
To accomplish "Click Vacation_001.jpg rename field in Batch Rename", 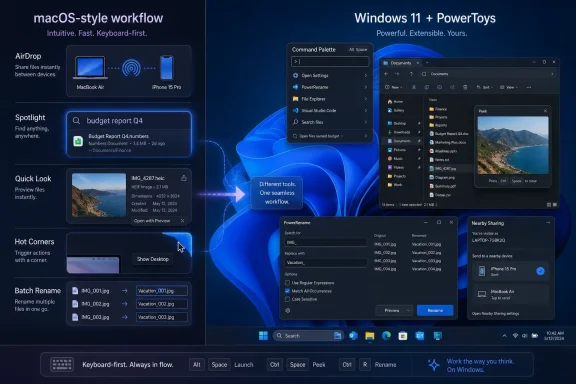I will (162, 291).
